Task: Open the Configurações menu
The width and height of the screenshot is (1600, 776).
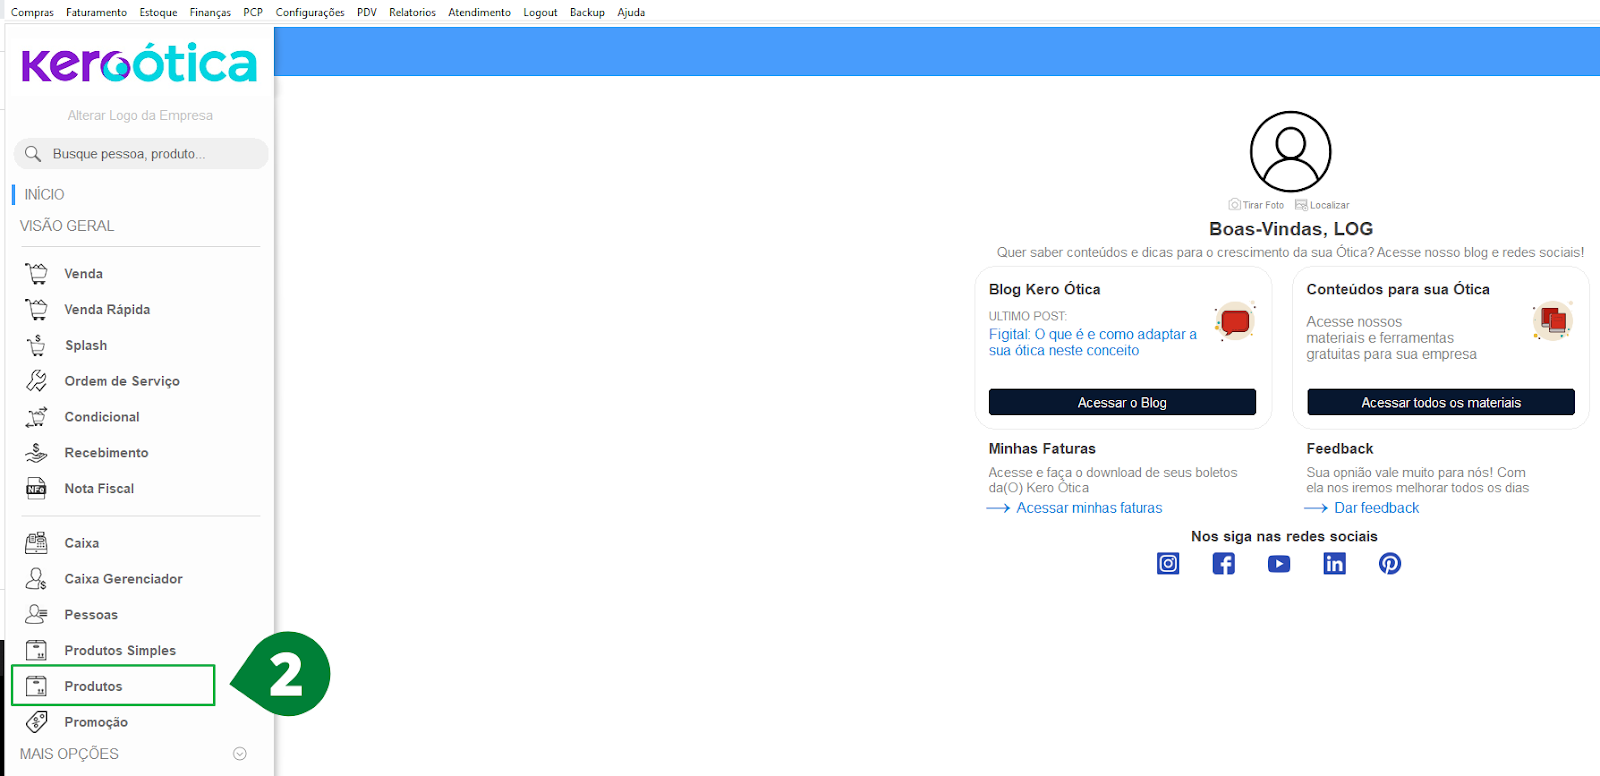Action: [x=310, y=12]
